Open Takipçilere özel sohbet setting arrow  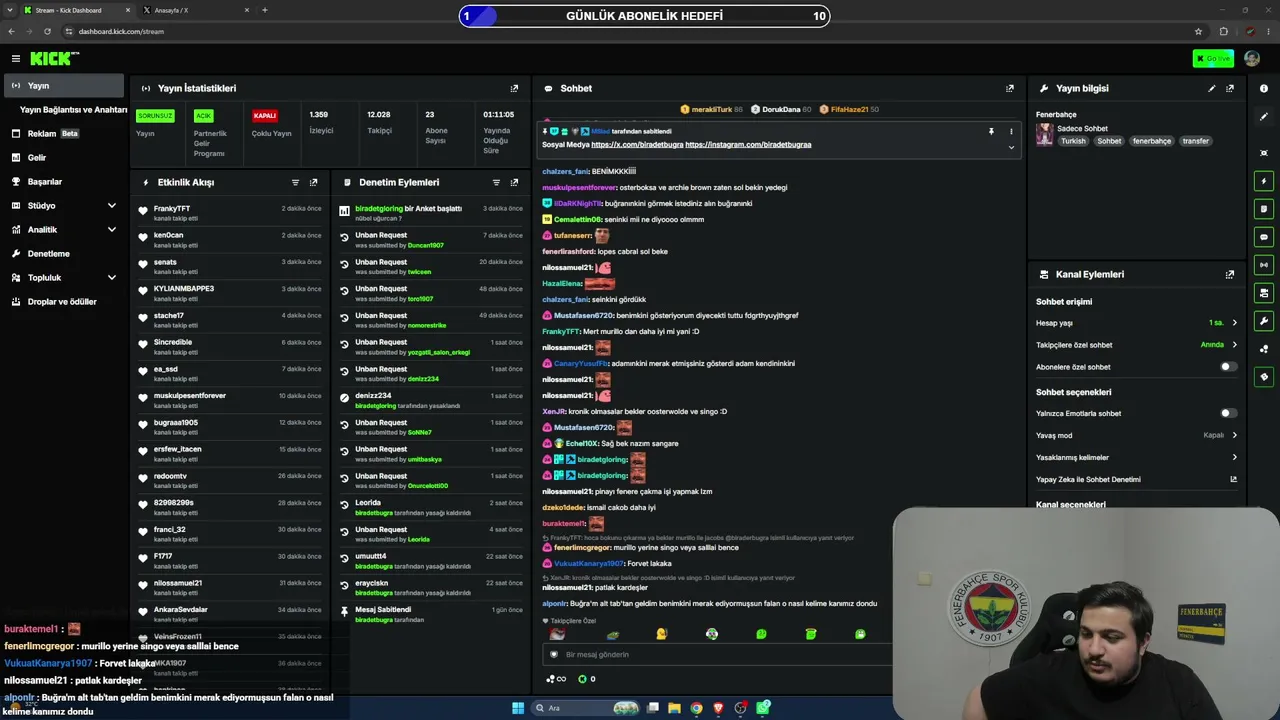pyautogui.click(x=1234, y=345)
